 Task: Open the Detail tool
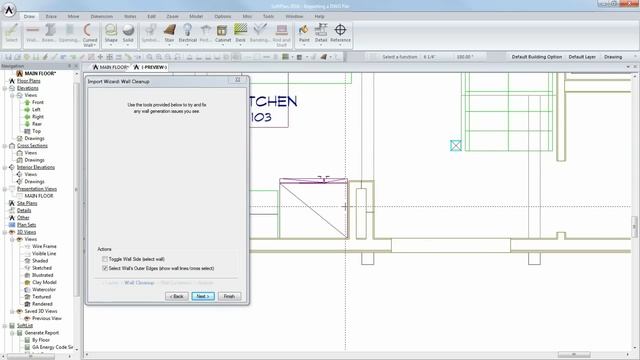pos(321,33)
